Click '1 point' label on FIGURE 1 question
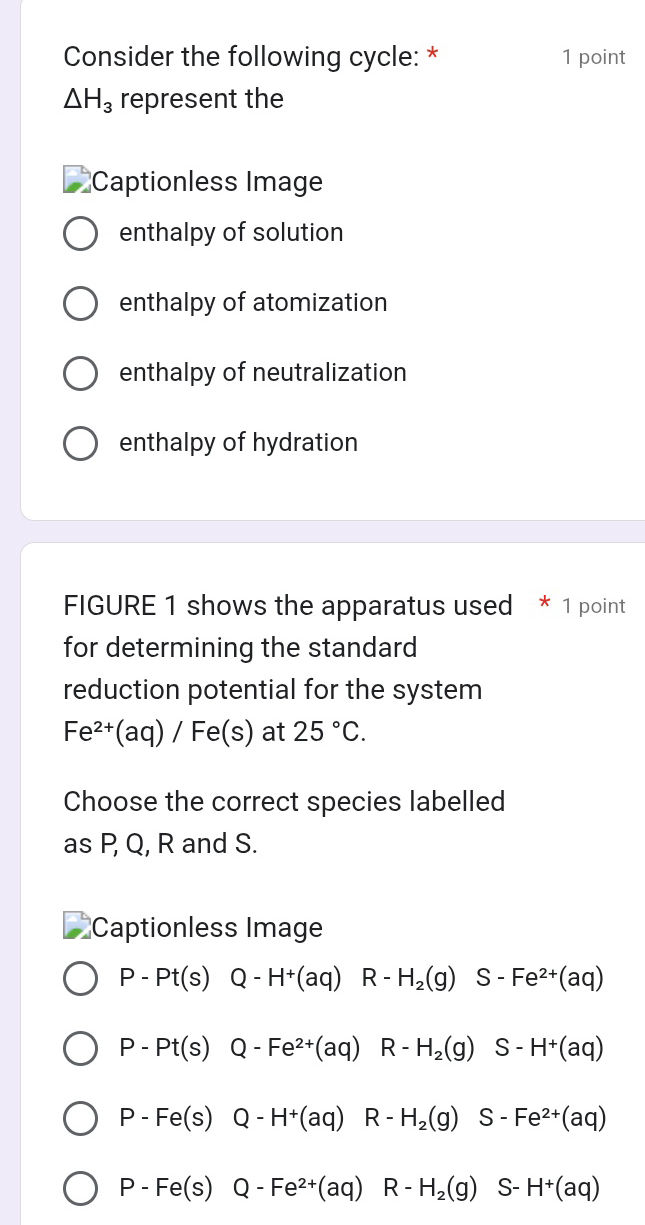The width and height of the screenshot is (645, 1225). 593,604
